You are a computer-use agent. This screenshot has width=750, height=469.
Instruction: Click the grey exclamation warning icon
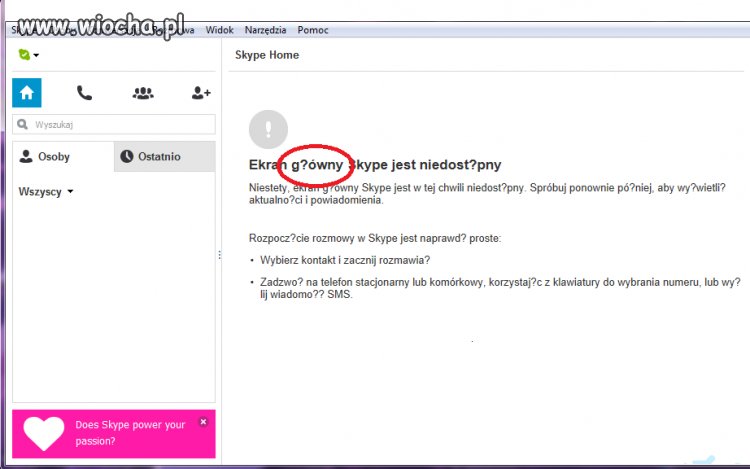(x=268, y=129)
